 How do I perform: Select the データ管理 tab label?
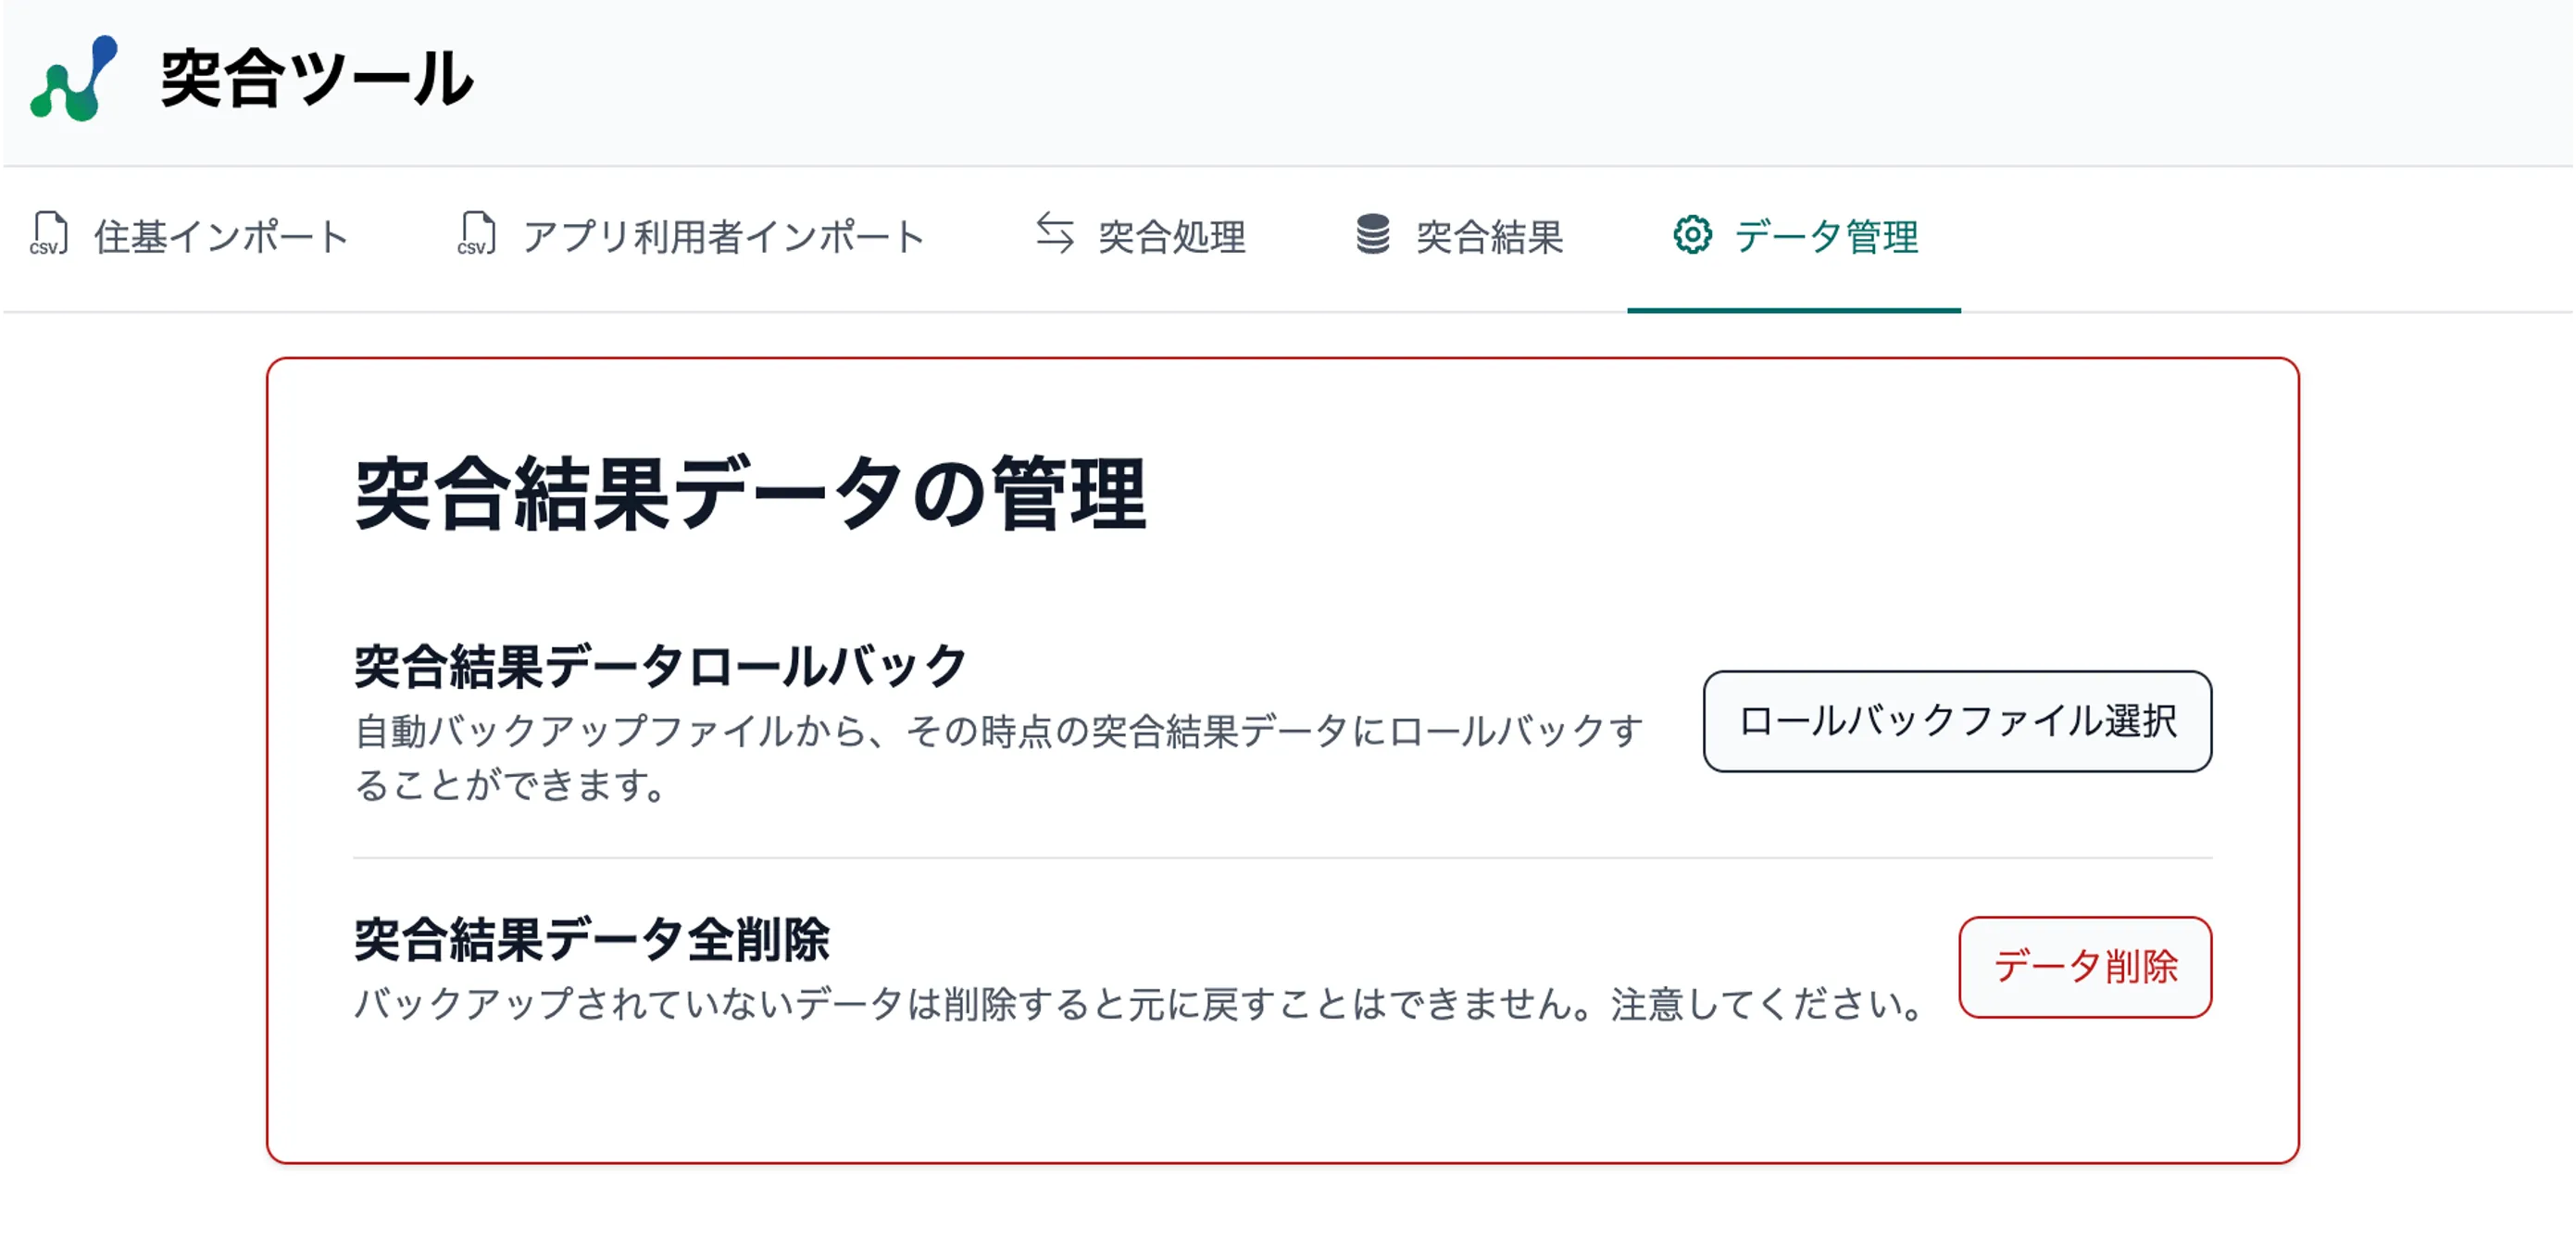tap(1826, 237)
